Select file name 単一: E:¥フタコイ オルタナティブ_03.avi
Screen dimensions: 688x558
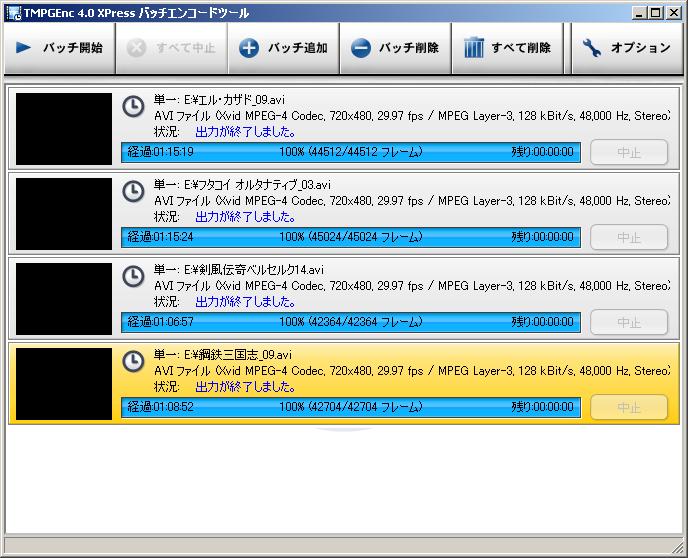click(242, 185)
